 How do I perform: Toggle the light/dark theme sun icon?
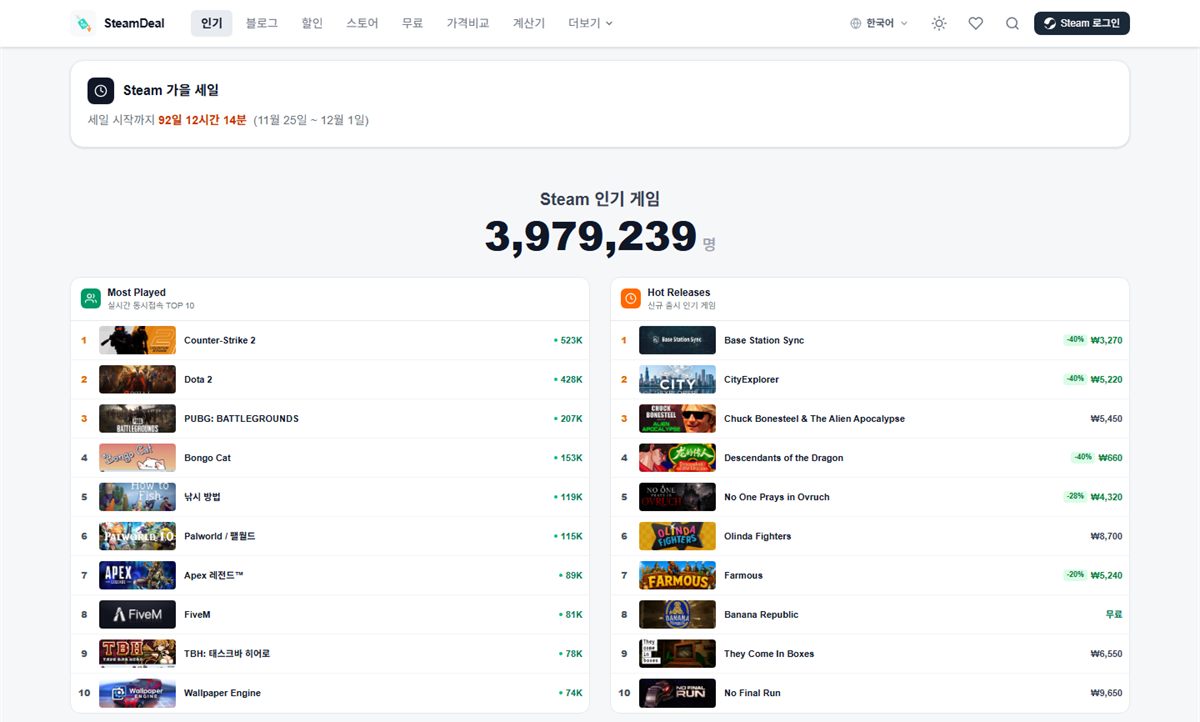tap(938, 23)
